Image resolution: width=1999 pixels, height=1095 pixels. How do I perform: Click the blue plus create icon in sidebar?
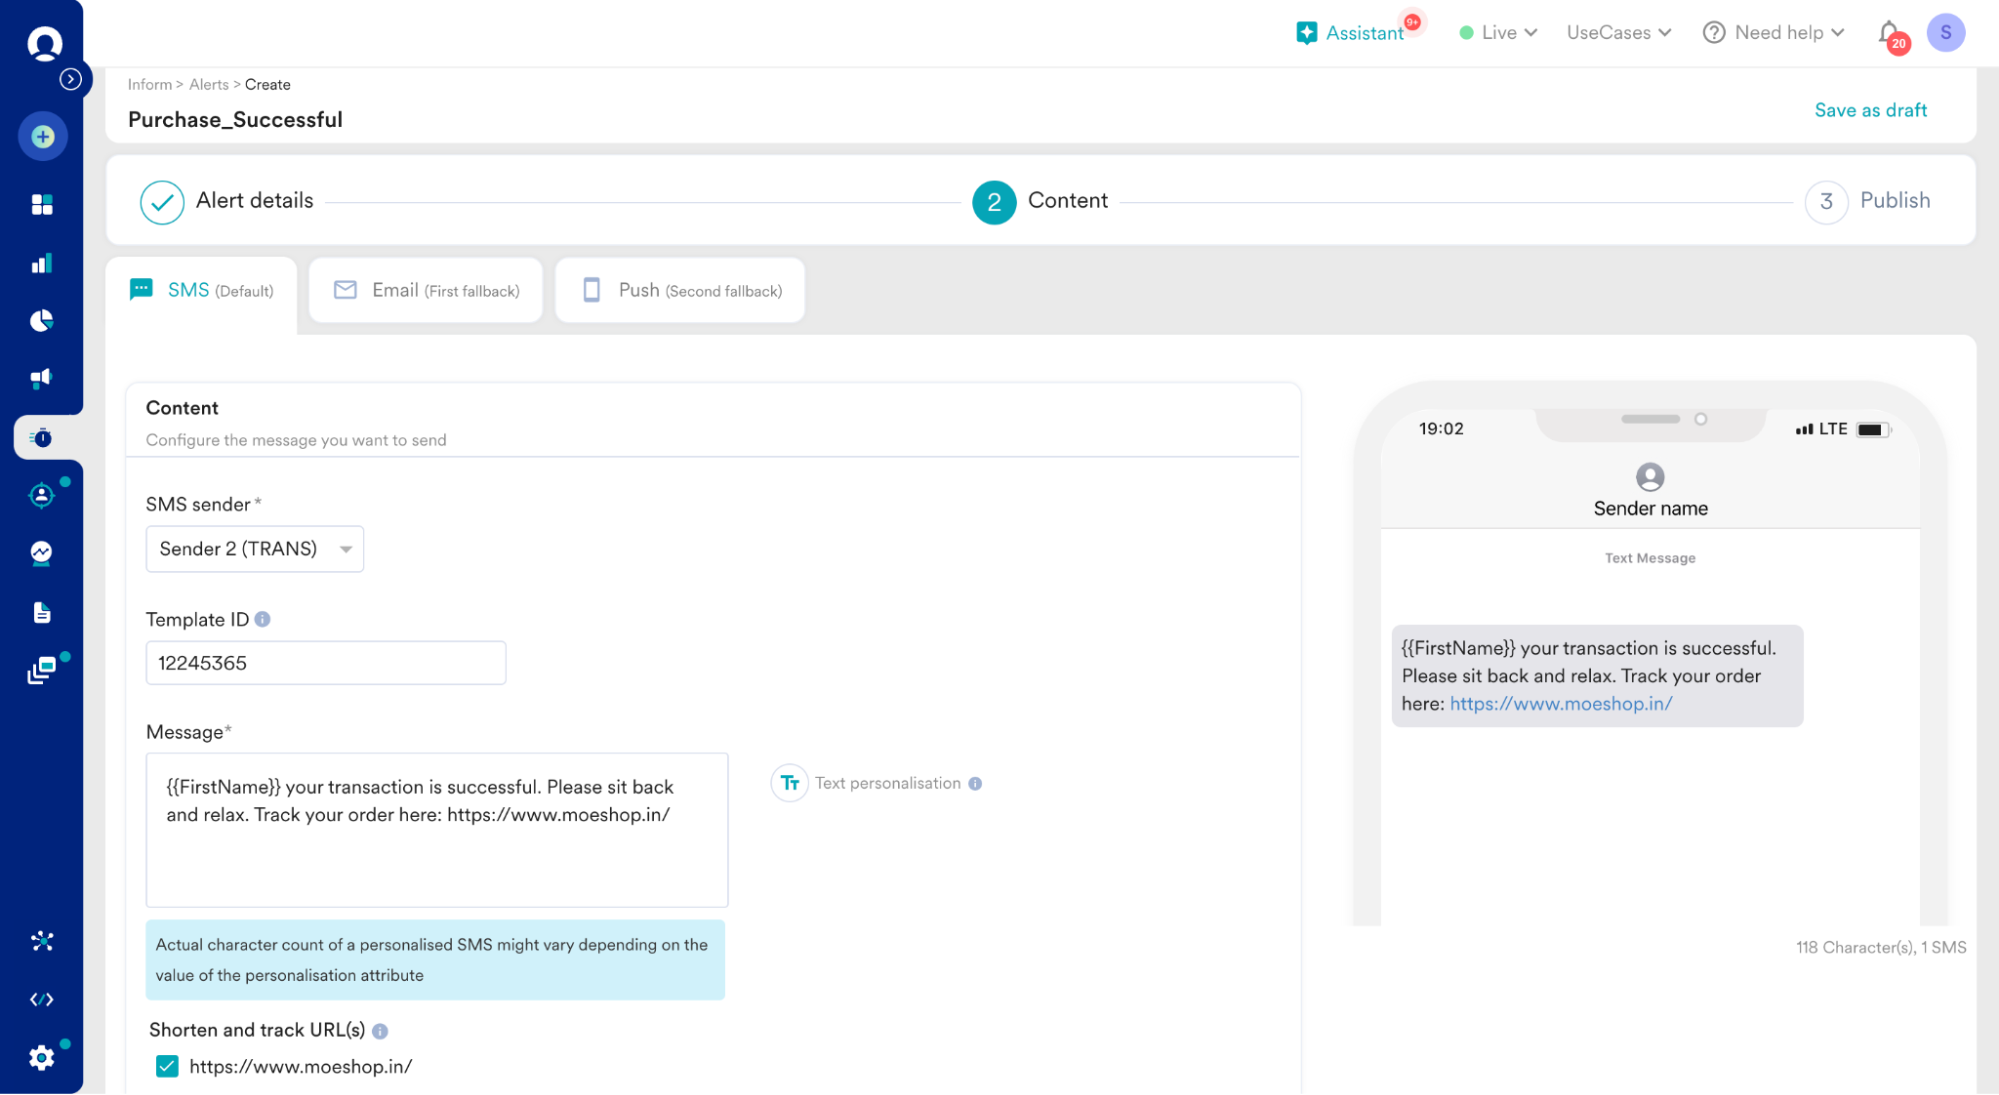pyautogui.click(x=42, y=136)
